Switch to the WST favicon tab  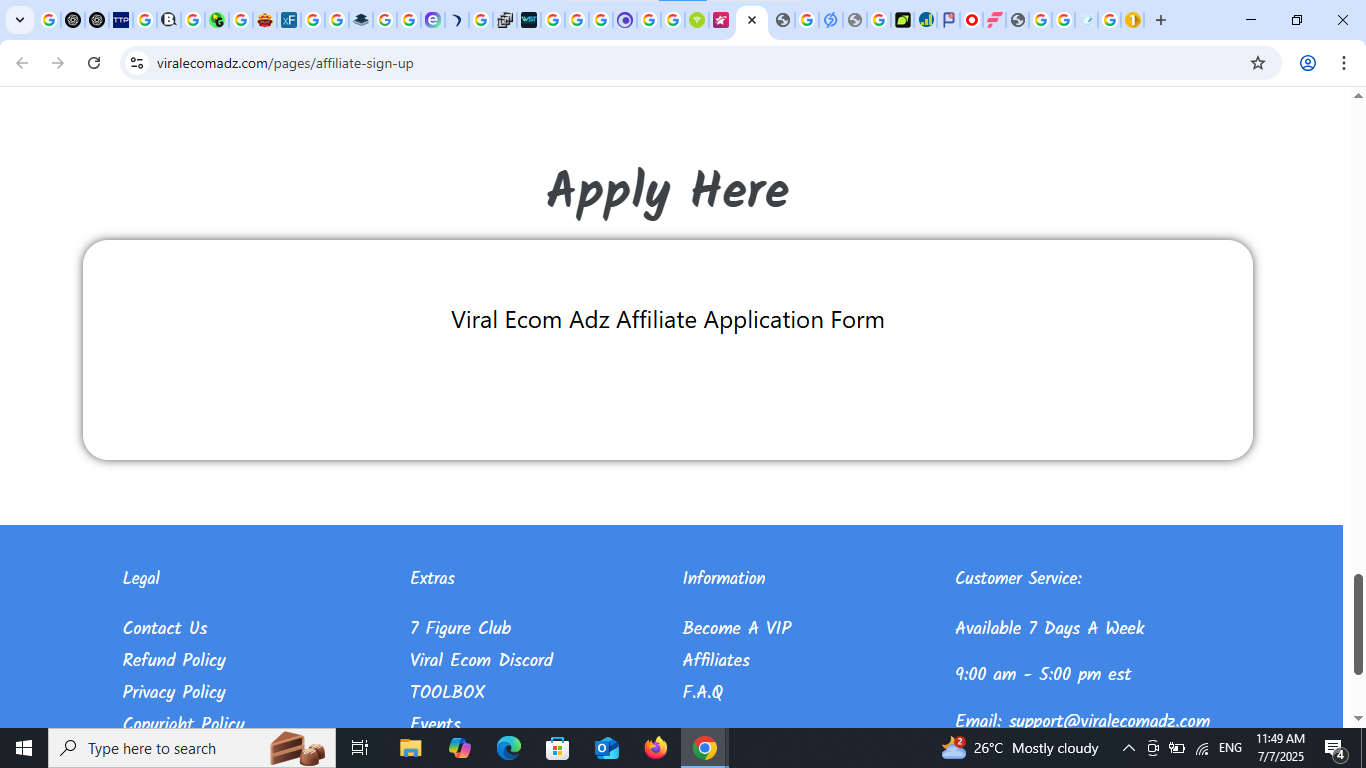[529, 20]
